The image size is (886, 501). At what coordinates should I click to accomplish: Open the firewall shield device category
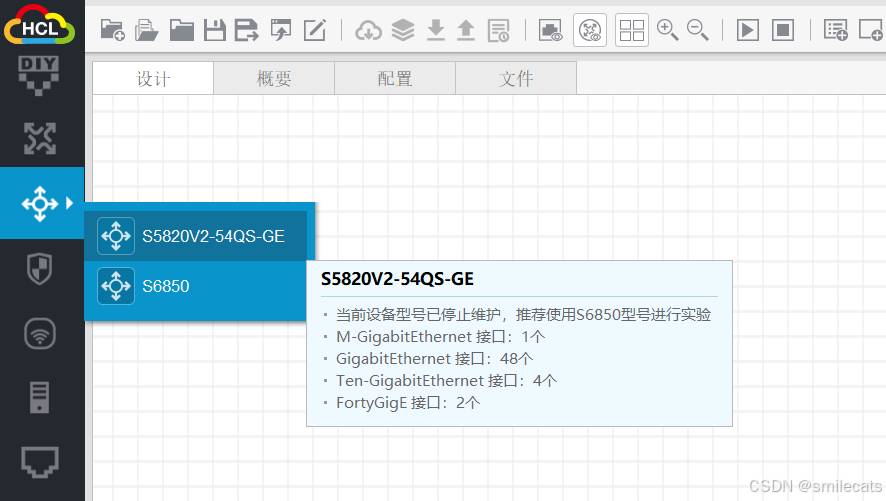pos(40,269)
